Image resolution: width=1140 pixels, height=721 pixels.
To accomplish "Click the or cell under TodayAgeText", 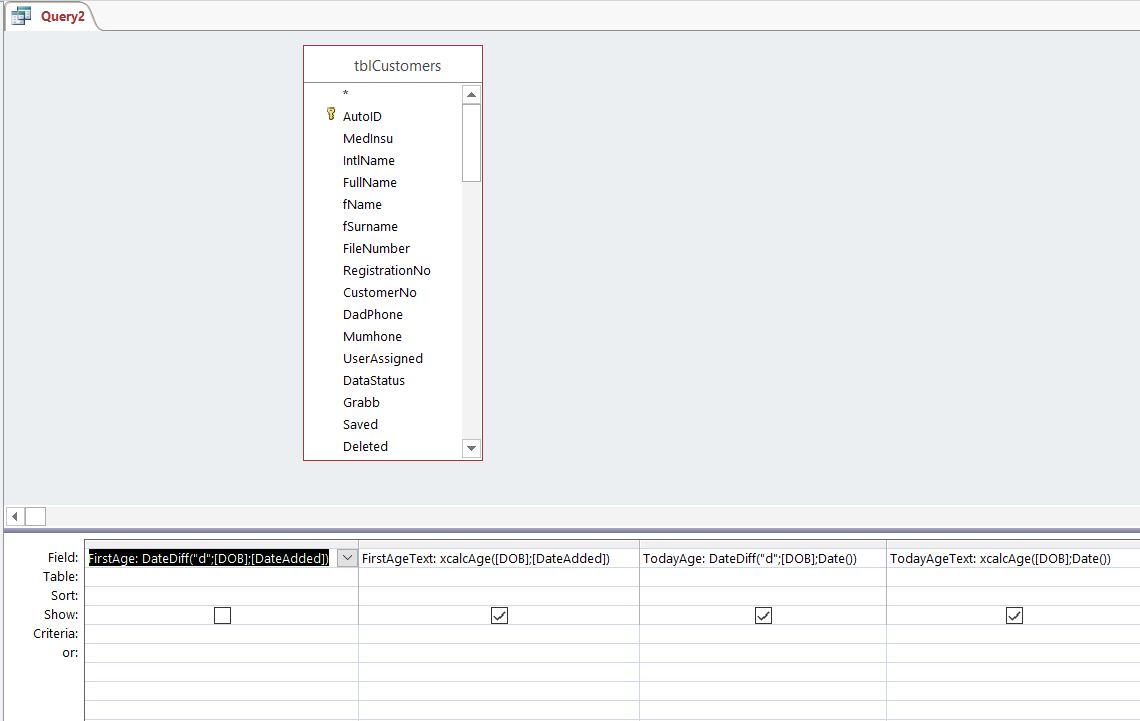I will coord(1013,653).
